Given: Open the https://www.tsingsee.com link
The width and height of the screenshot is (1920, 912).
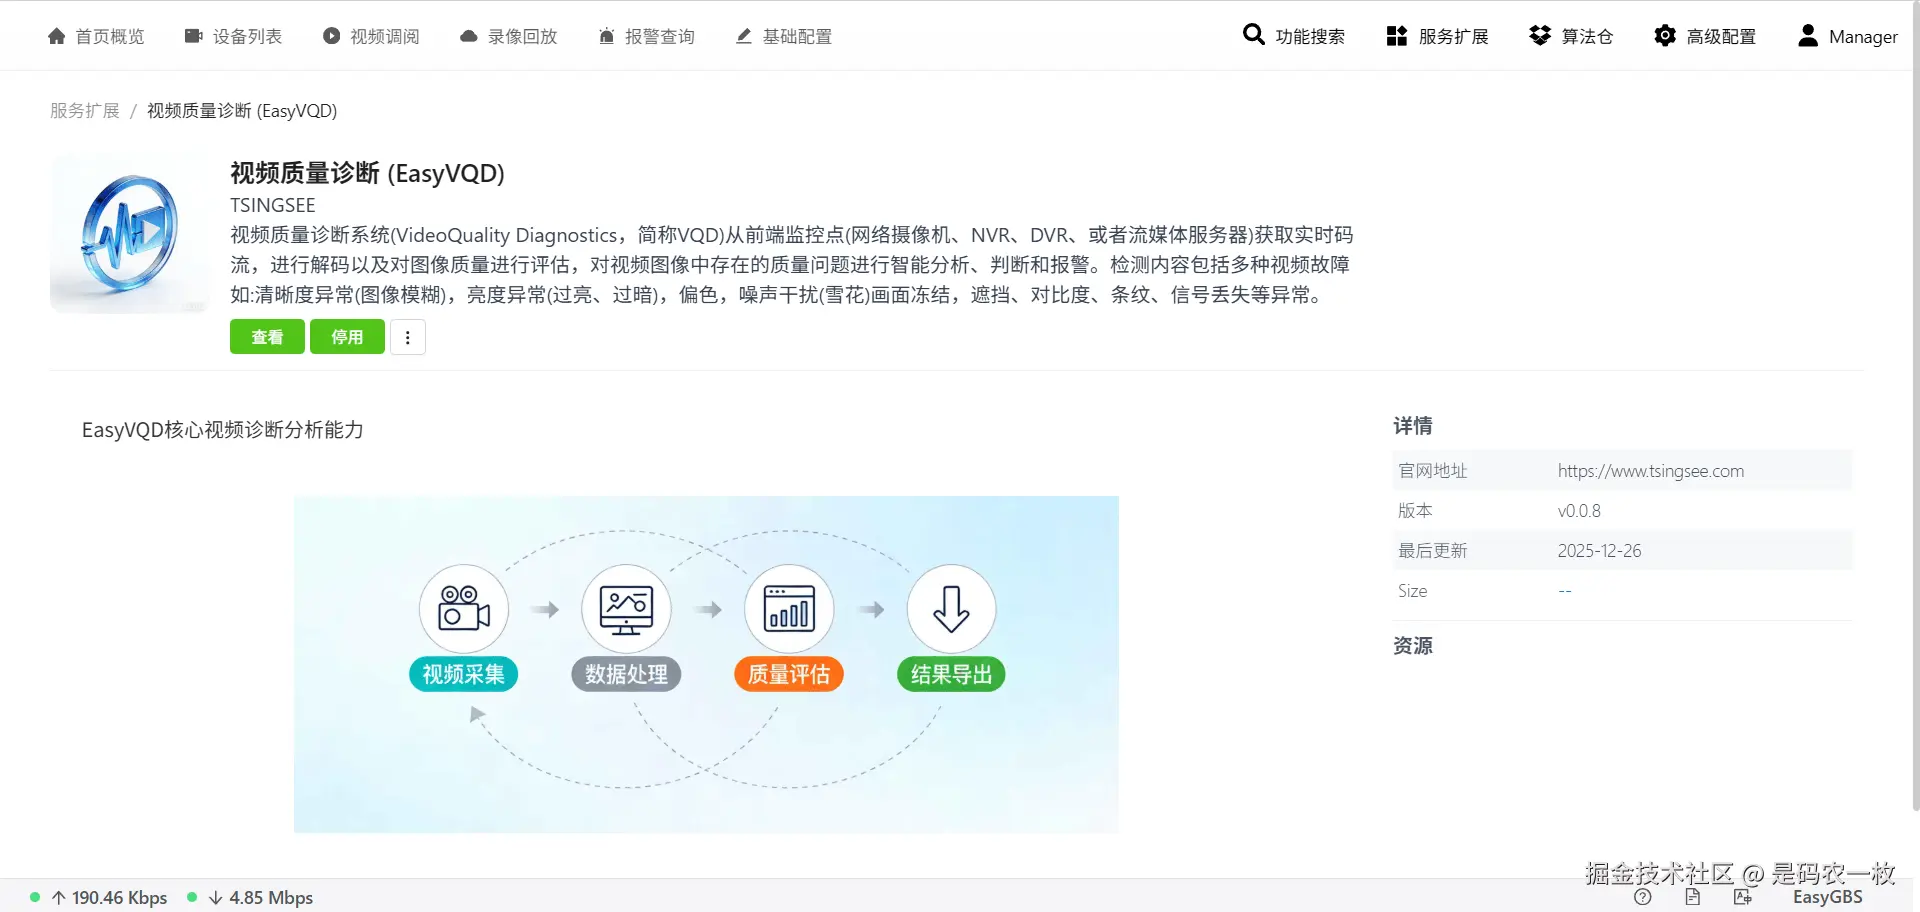Looking at the screenshot, I should 1651,471.
